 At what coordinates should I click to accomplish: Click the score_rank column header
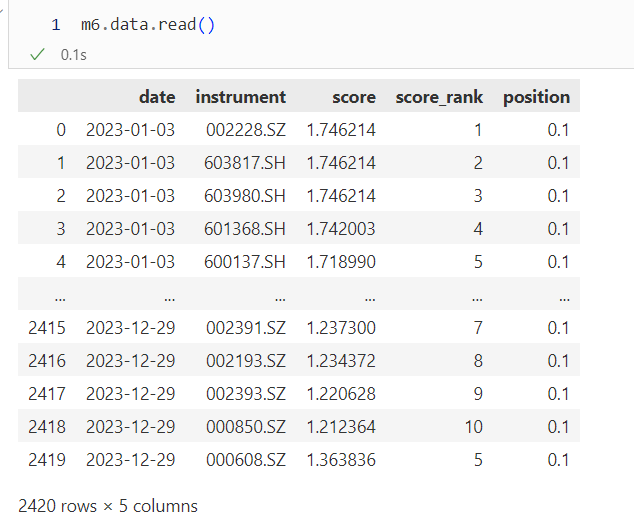pyautogui.click(x=439, y=97)
